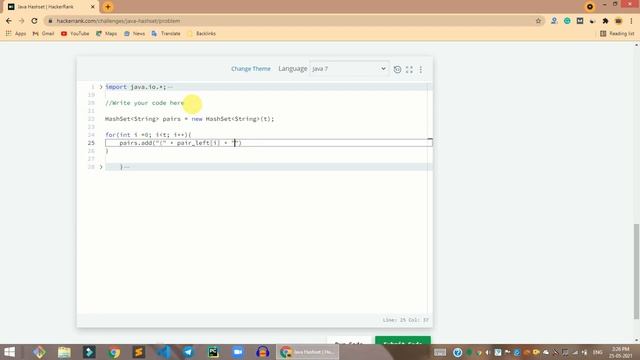Viewport: 640px width, 360px height.
Task: Open the Chrome three-dot menu
Action: pyautogui.click(x=631, y=21)
